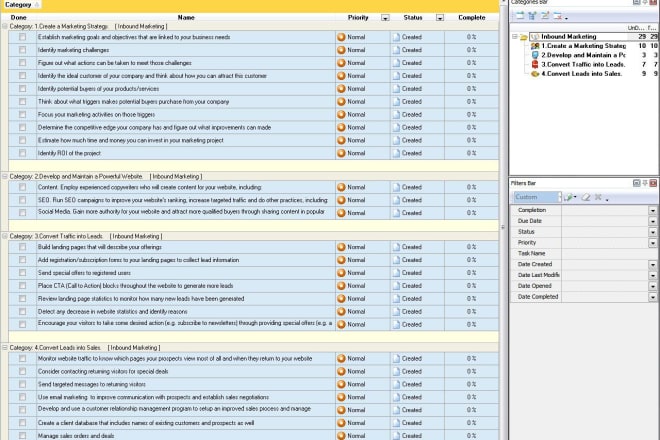Viewport: 660px width, 440px height.
Task: Click the status document icon for Send special offers row
Action: pyautogui.click(x=396, y=273)
